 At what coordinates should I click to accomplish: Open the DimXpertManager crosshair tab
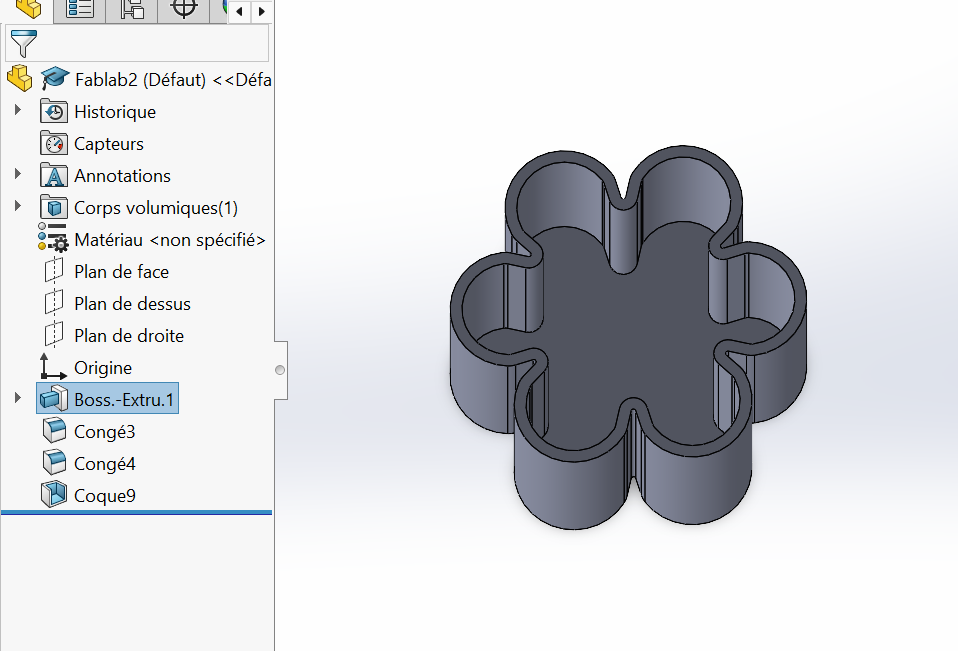click(183, 10)
